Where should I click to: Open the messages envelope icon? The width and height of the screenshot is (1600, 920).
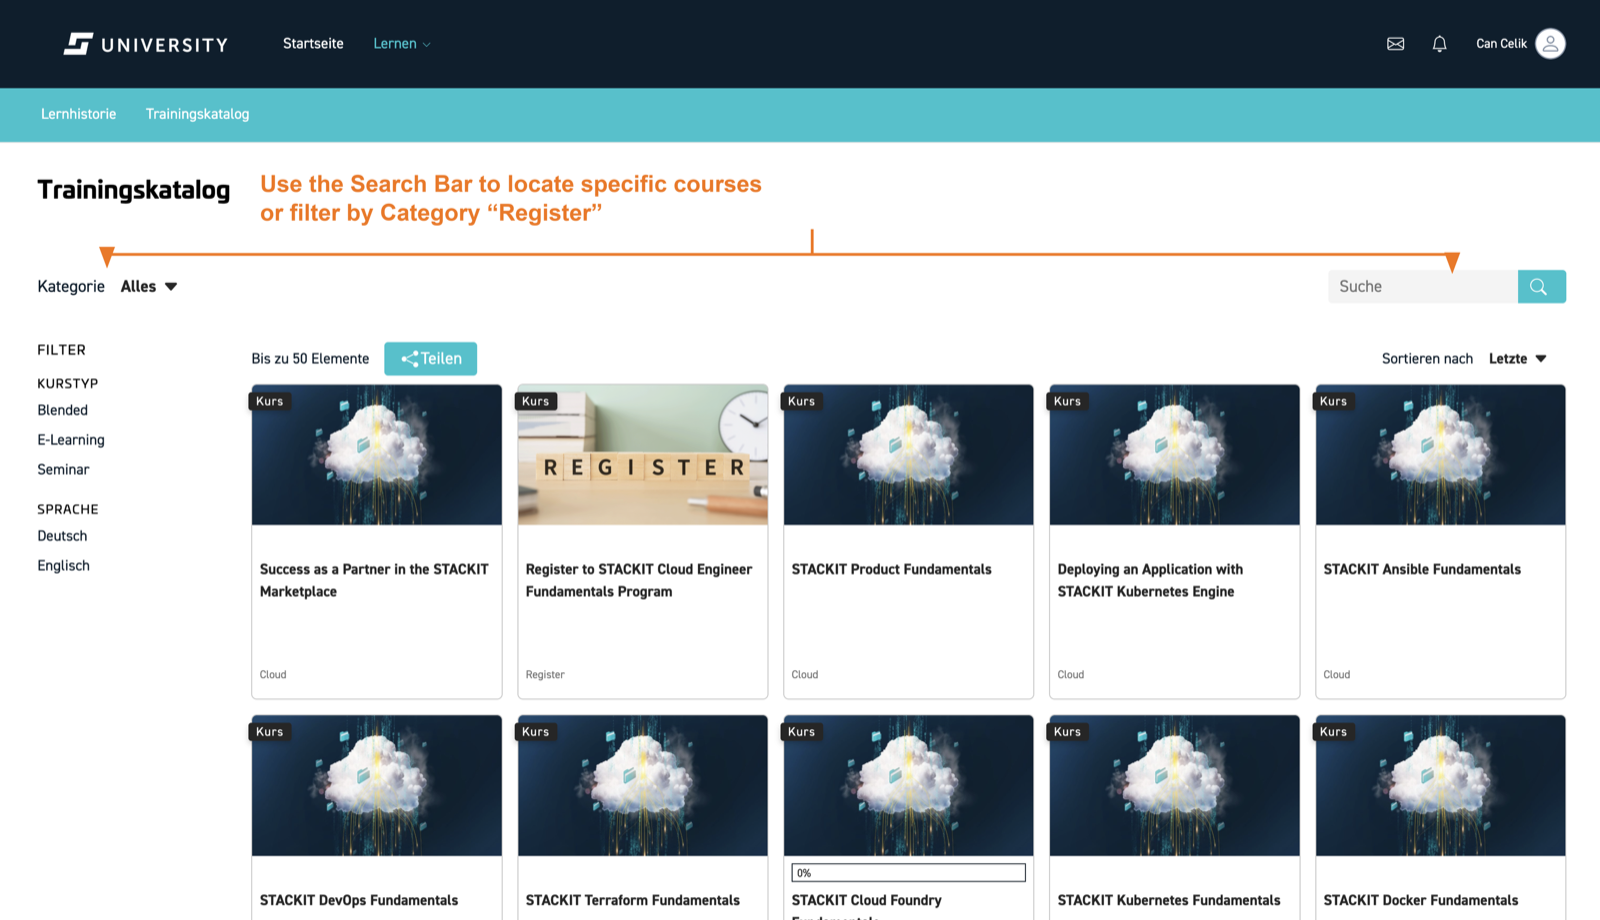pyautogui.click(x=1395, y=44)
